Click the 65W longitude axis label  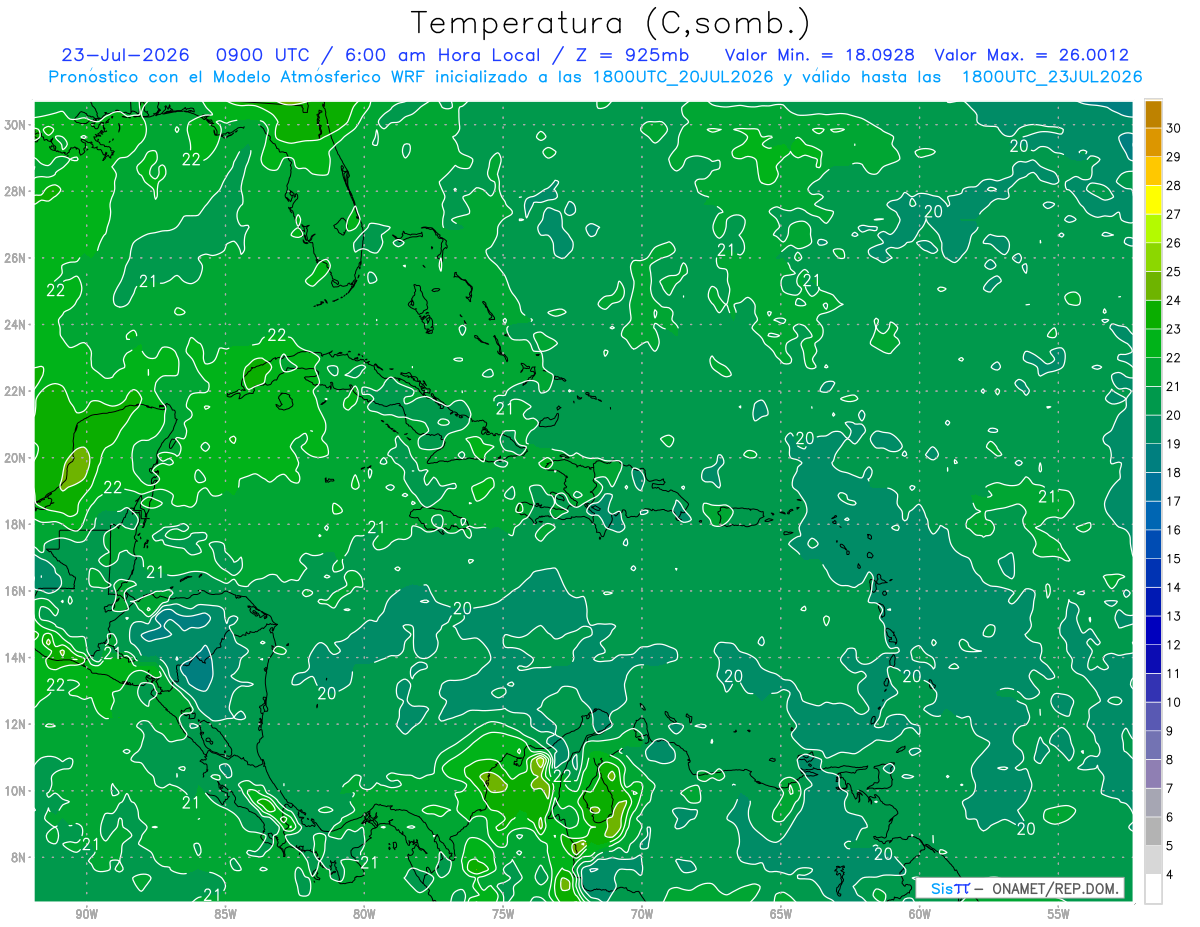[x=781, y=913]
